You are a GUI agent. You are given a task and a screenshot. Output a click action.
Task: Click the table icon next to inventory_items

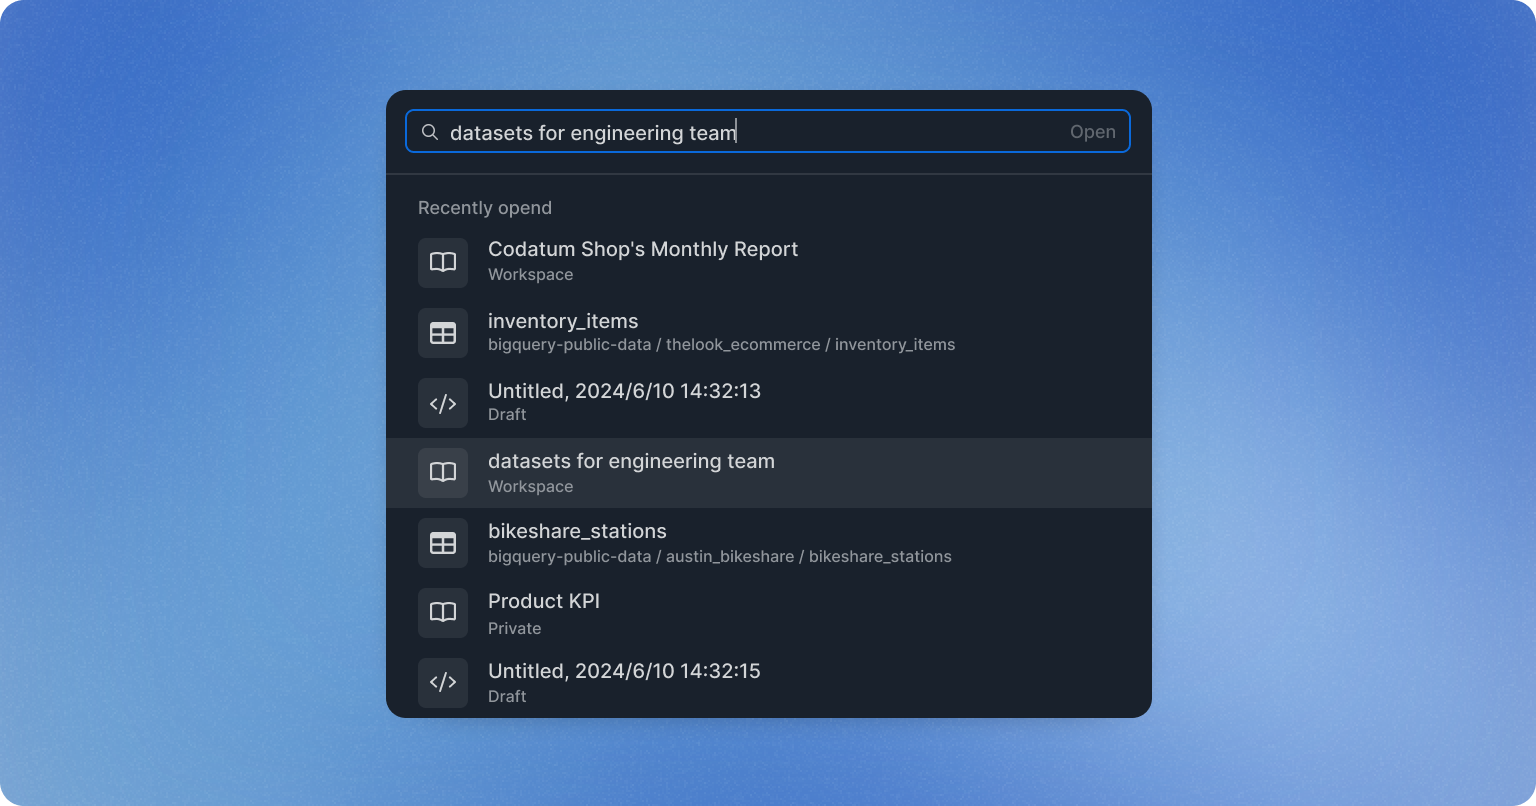coord(443,333)
